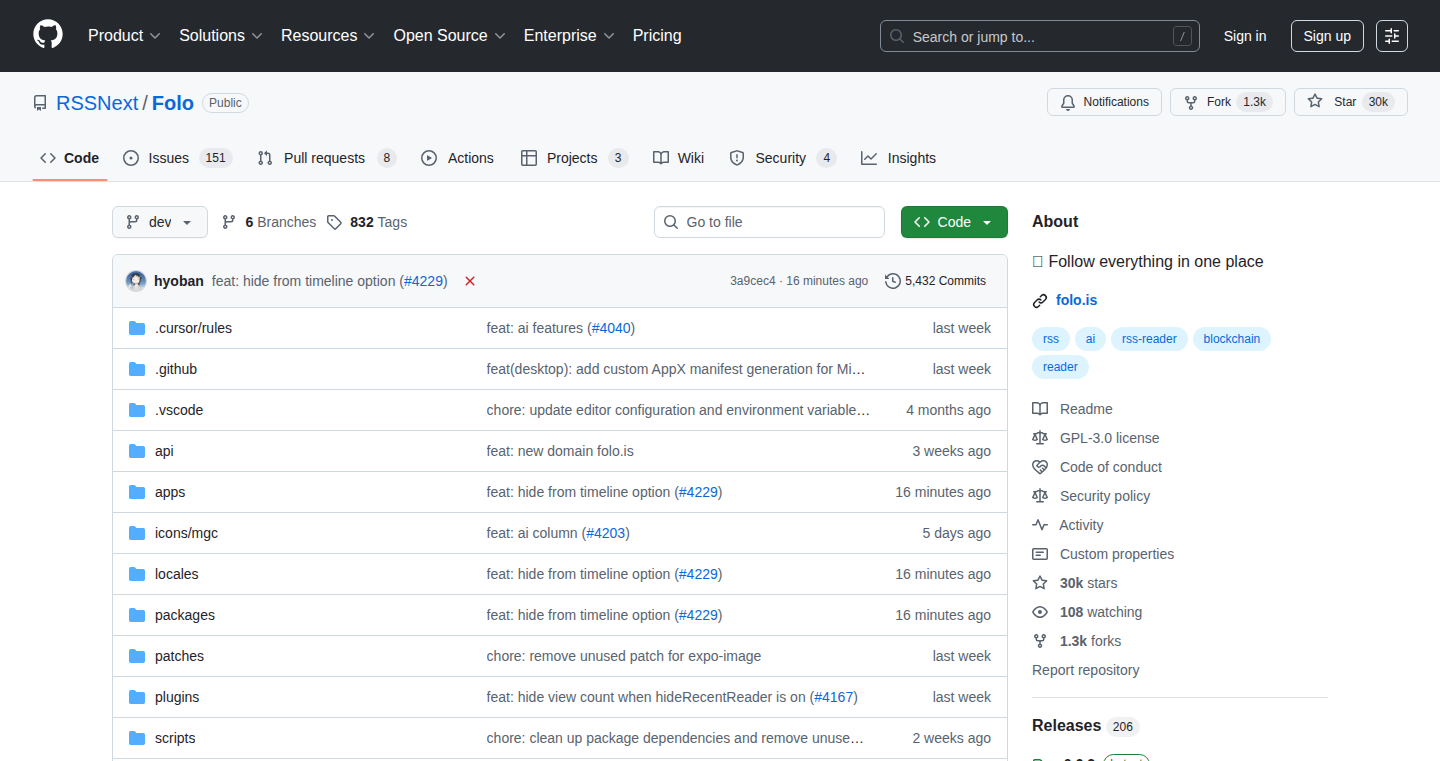
Task: Click the GPL-3.0 license scale icon
Action: pos(1040,438)
